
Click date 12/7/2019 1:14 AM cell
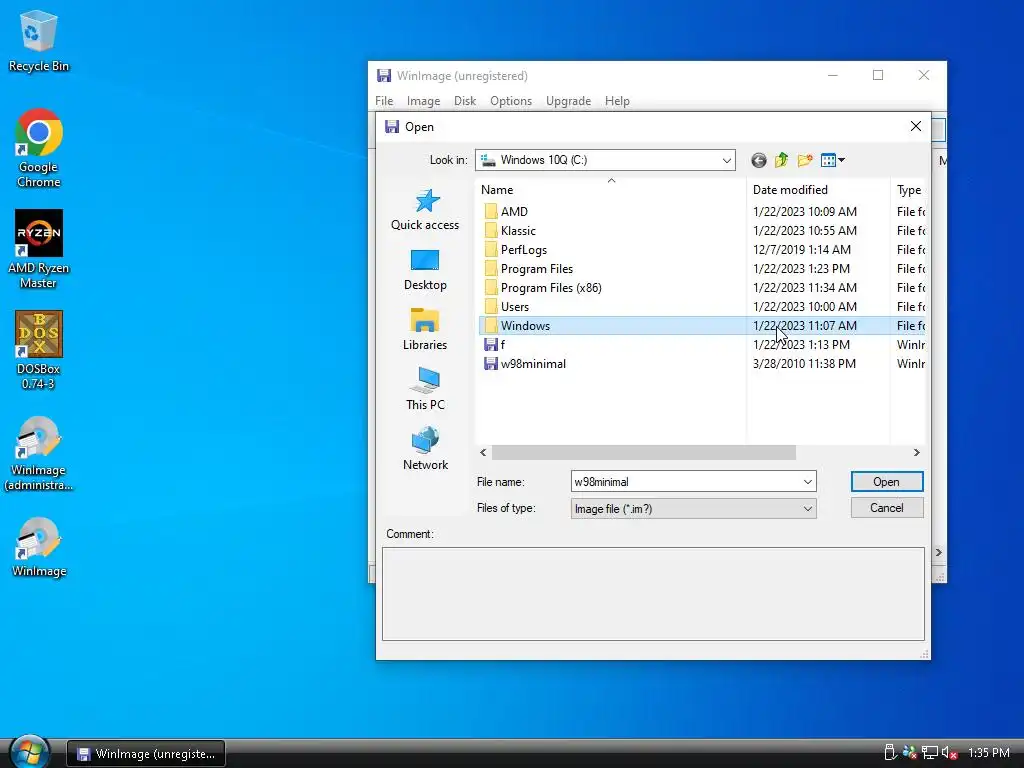(801, 249)
